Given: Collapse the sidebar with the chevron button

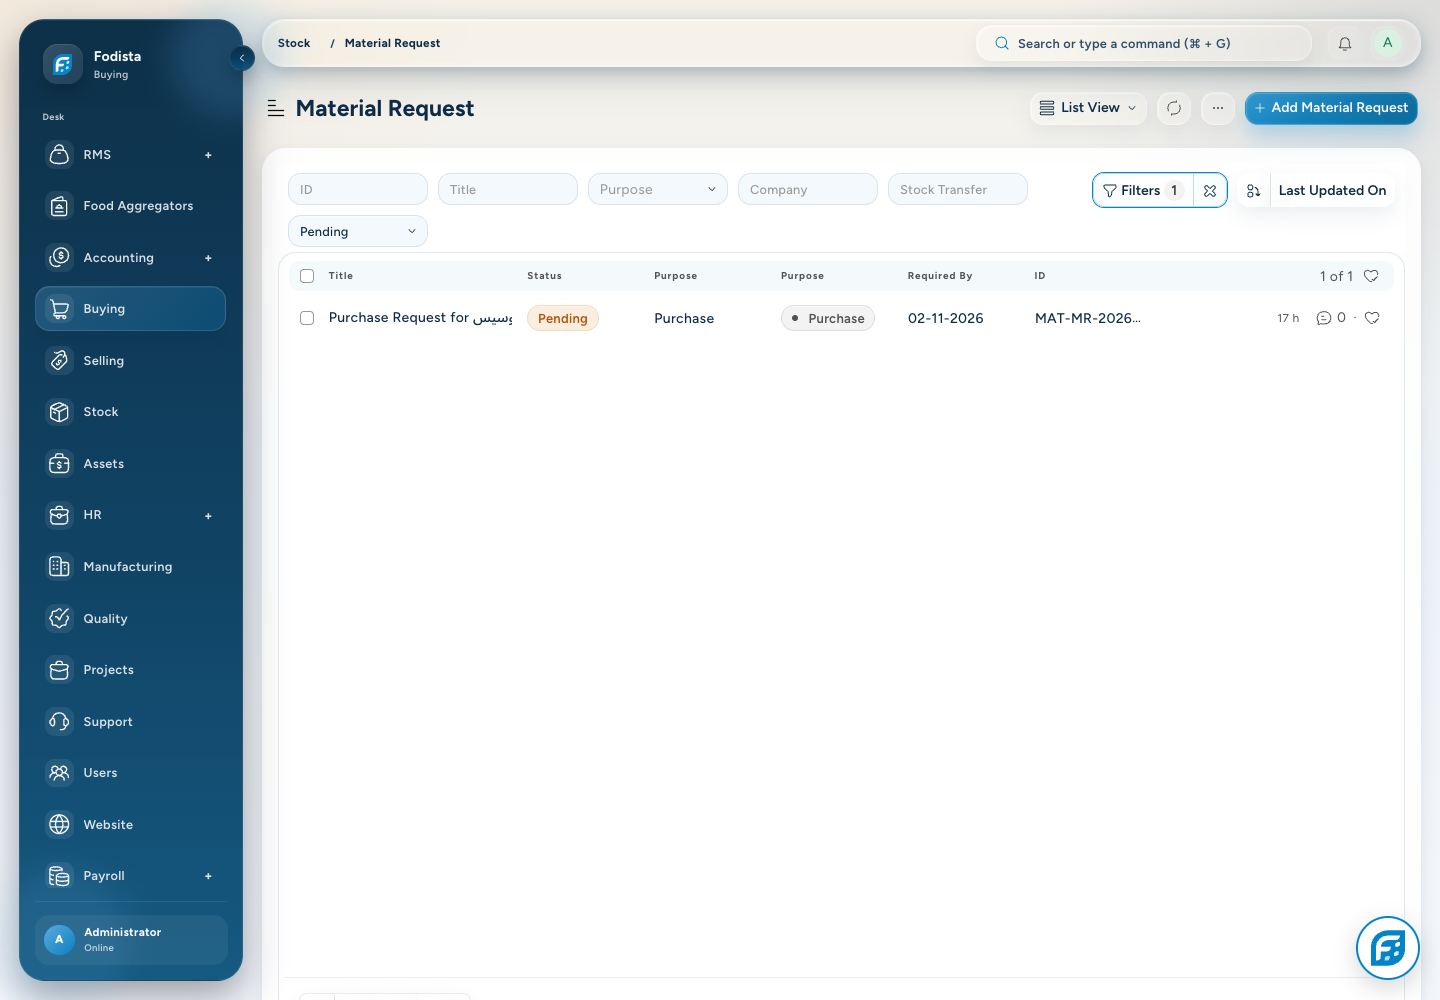Looking at the screenshot, I should click(x=242, y=58).
